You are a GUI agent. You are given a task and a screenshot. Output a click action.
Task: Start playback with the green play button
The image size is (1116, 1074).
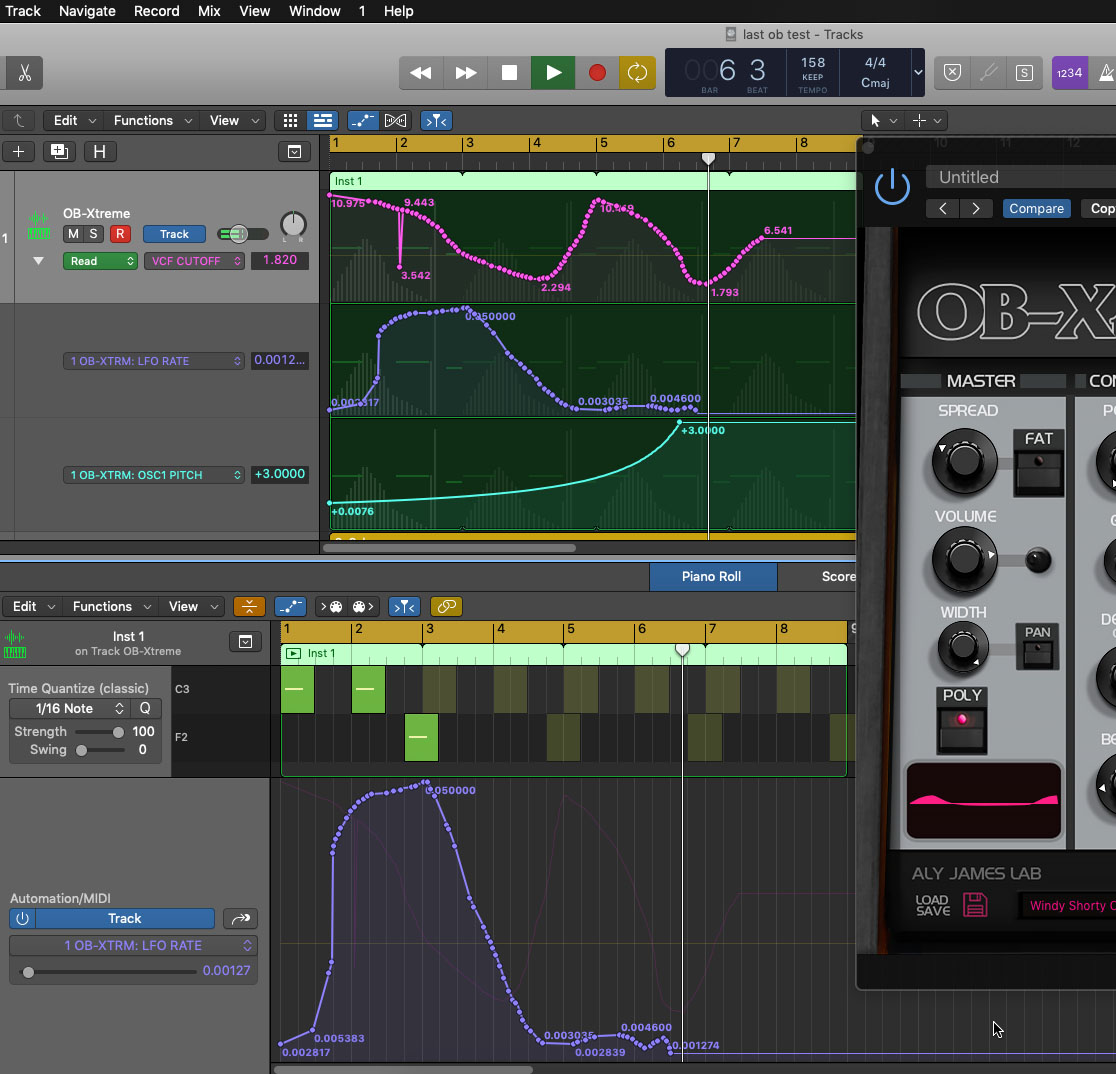click(x=553, y=73)
